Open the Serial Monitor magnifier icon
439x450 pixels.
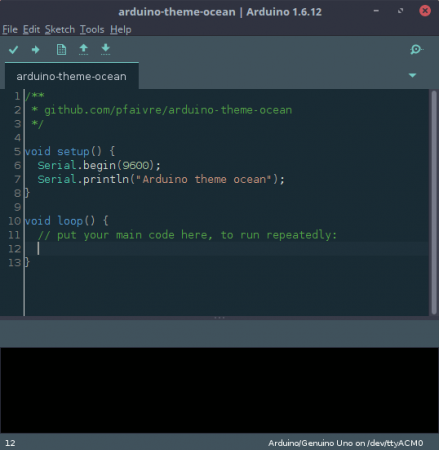point(416,50)
